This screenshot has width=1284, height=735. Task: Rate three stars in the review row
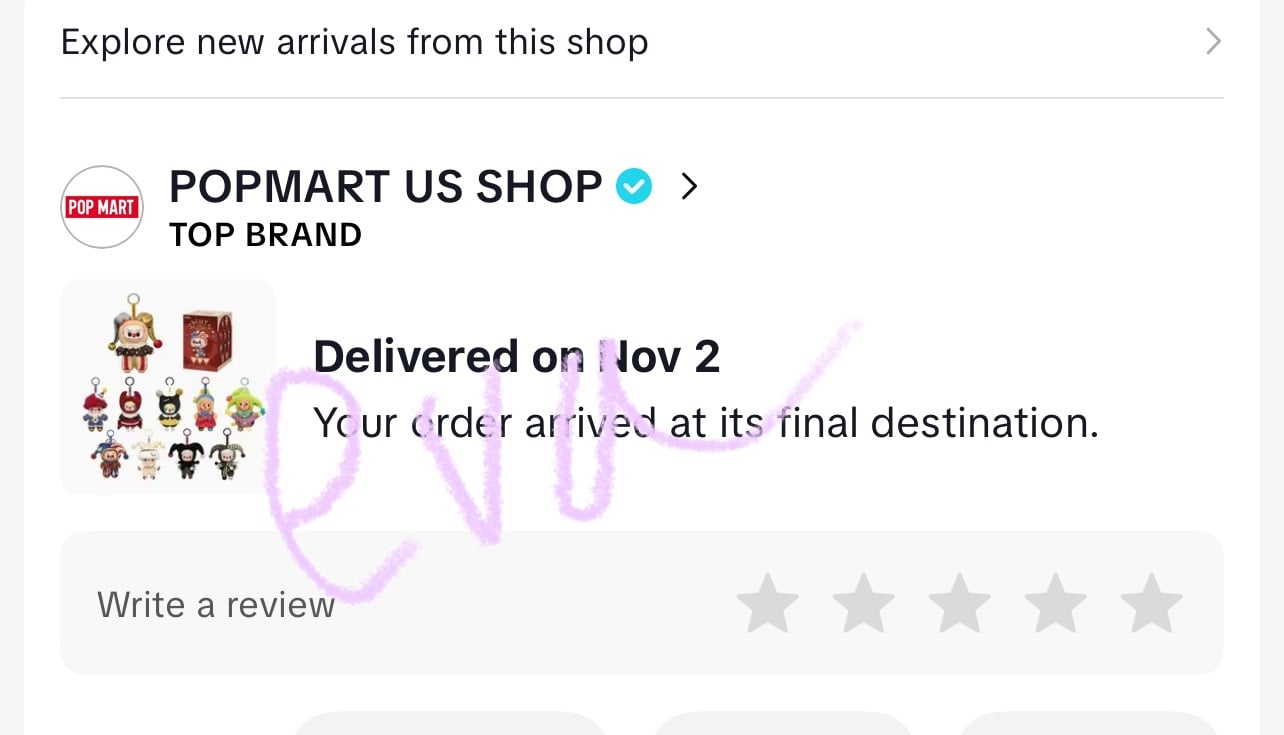point(960,603)
